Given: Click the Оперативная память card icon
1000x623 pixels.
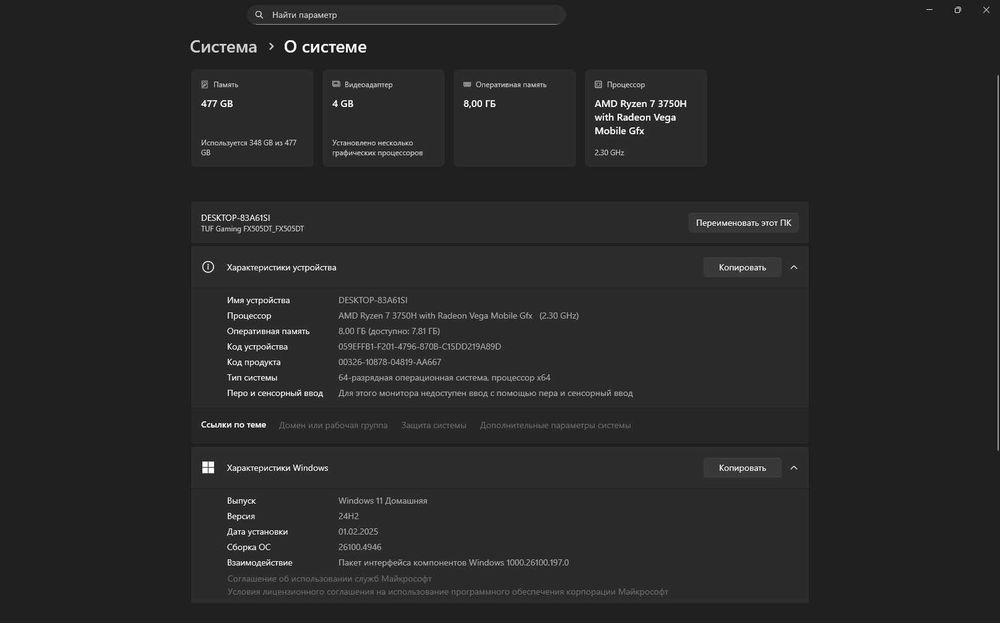Looking at the screenshot, I should click(467, 84).
